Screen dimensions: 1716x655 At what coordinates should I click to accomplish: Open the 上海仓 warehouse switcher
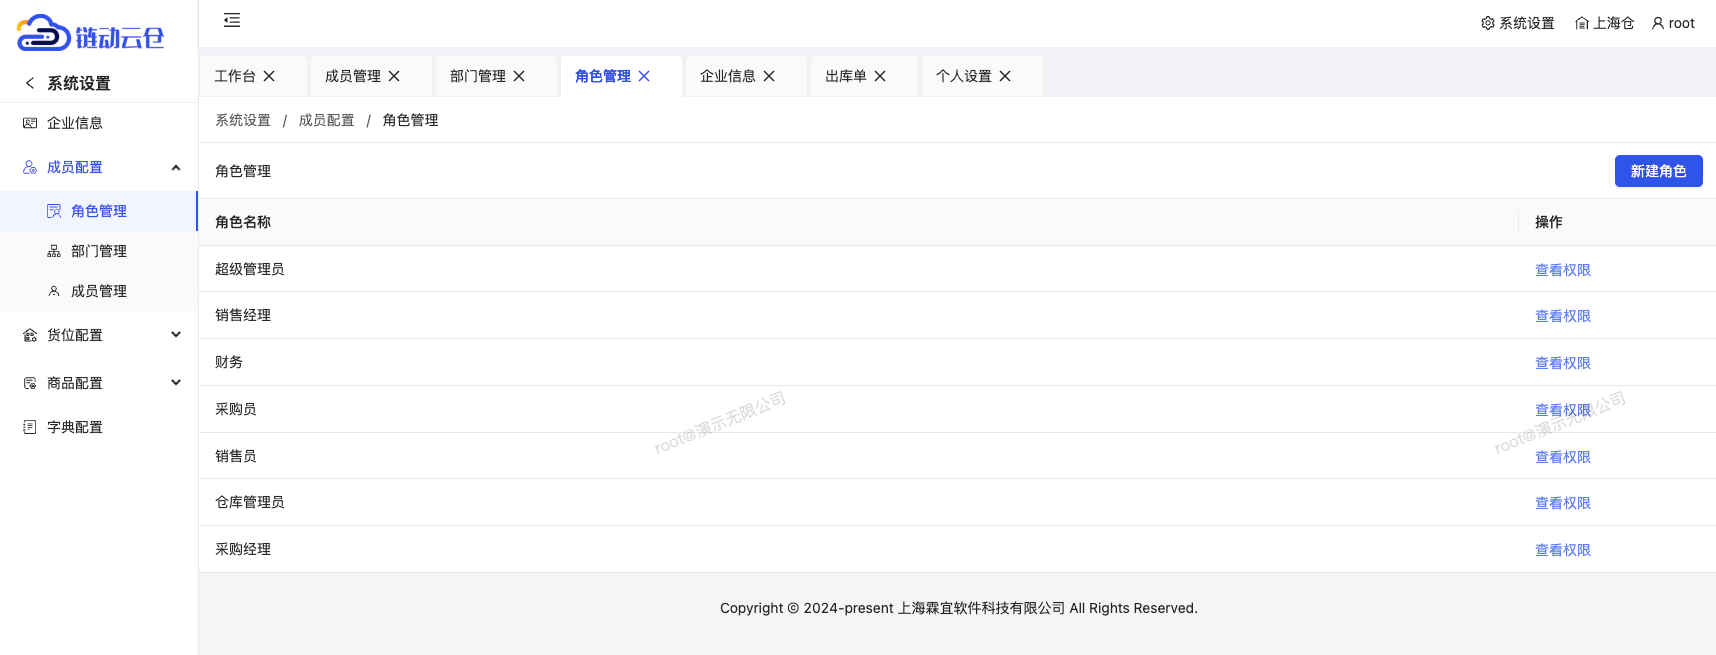click(x=1604, y=23)
